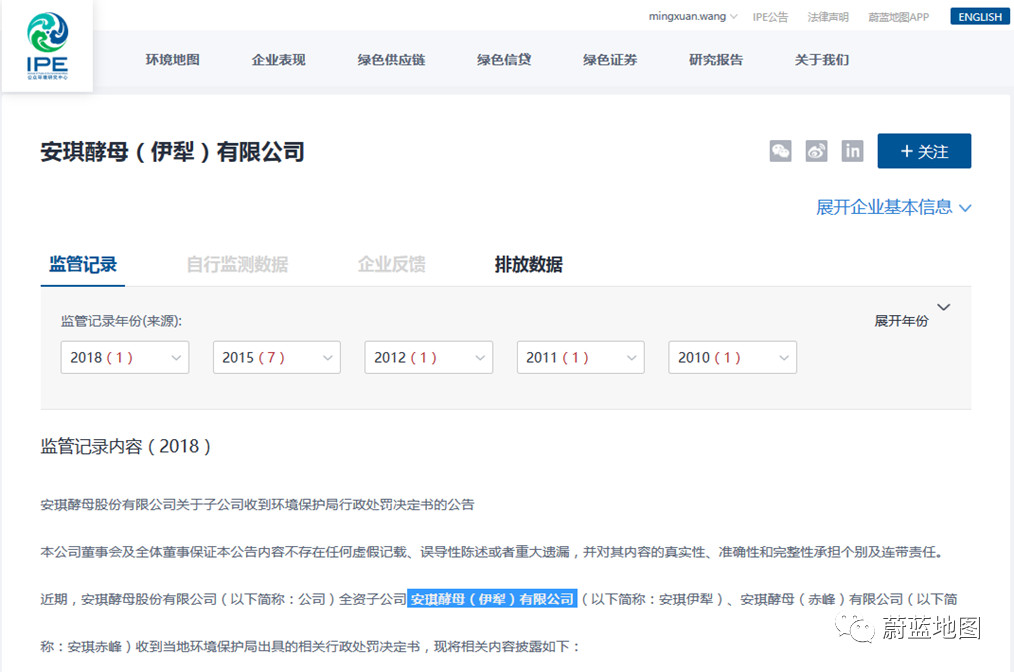Open IPE公告 link

(x=770, y=17)
